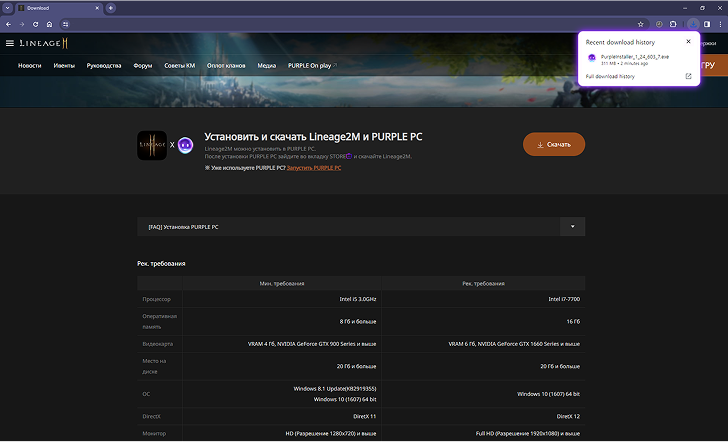
Task: Open the tab search dropdown arrow
Action: [x=7, y=7]
